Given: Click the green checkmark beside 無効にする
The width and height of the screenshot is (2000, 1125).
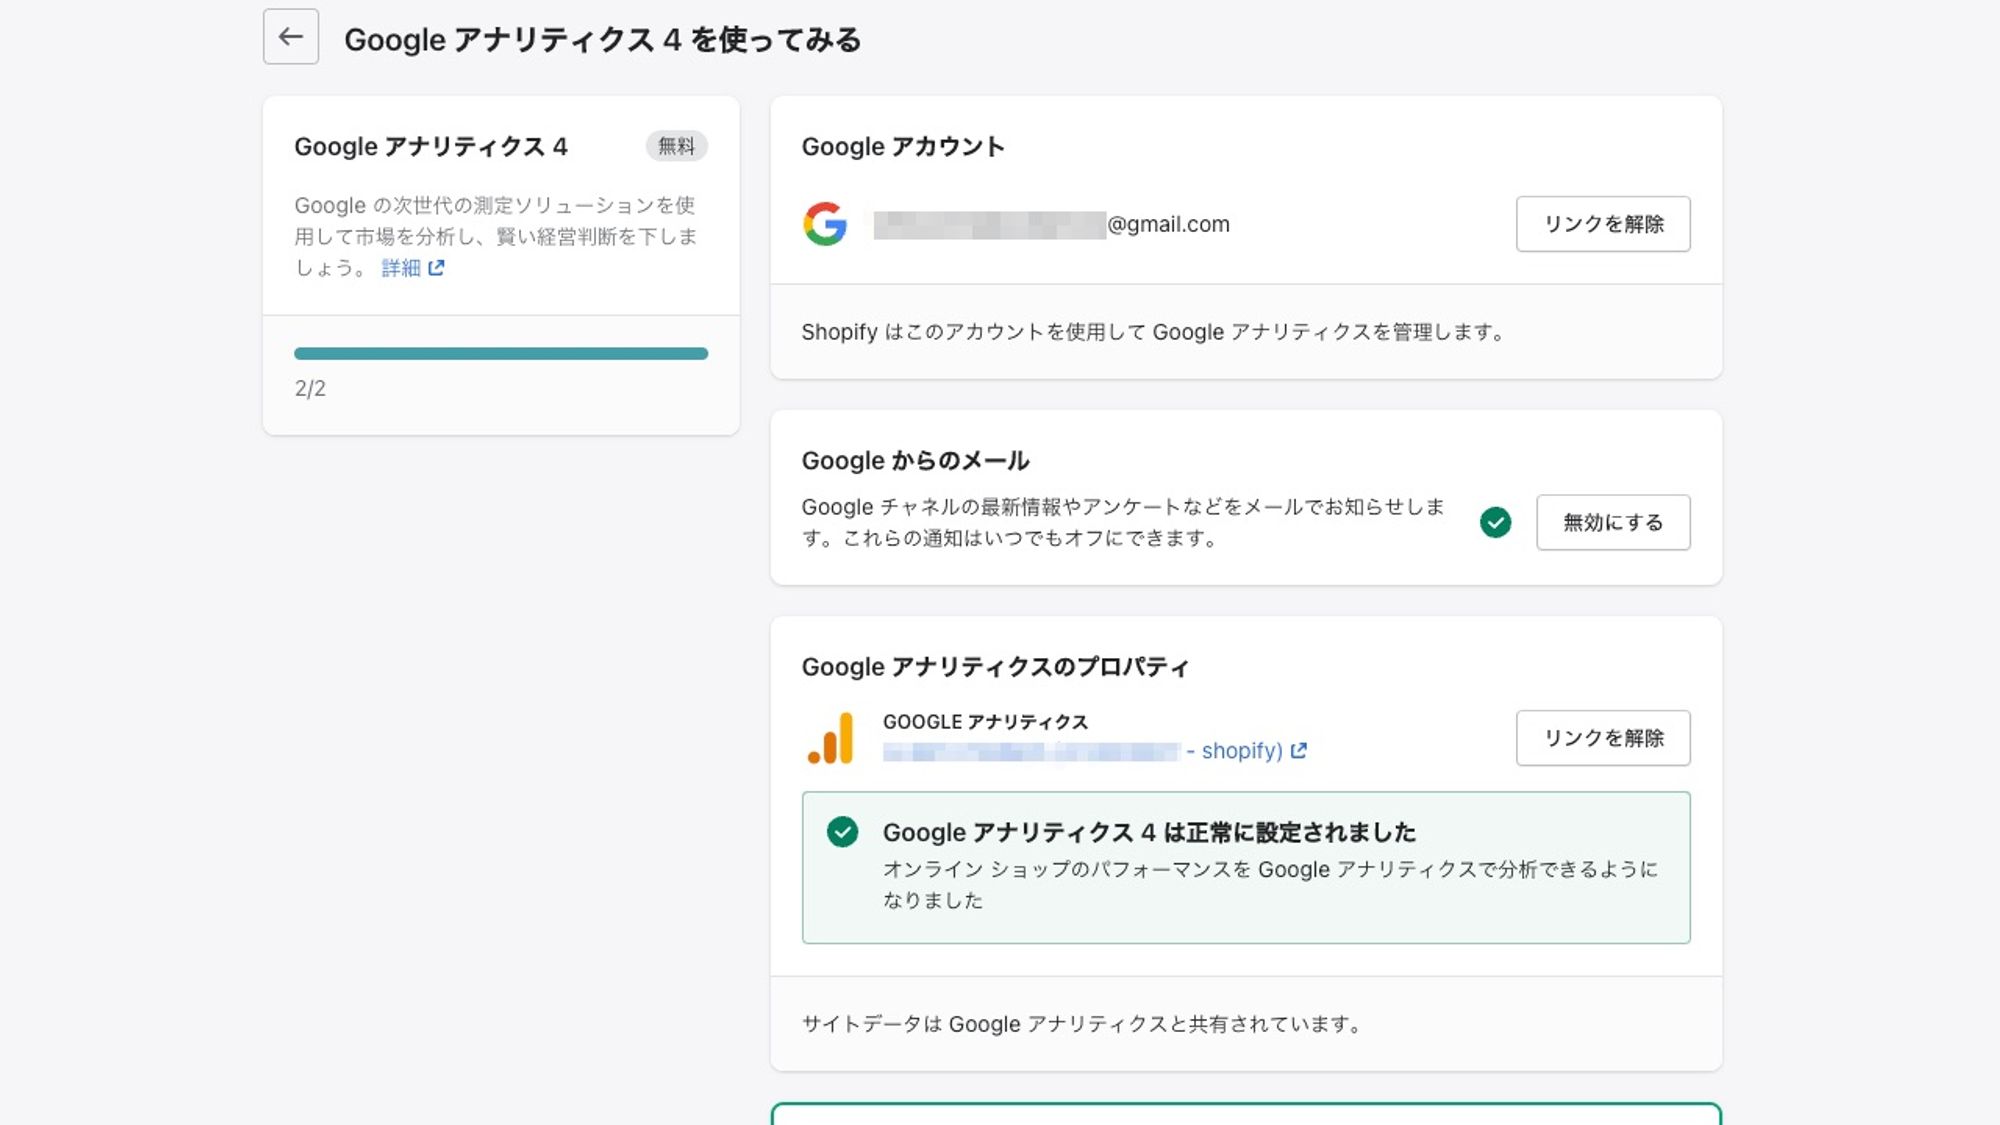Looking at the screenshot, I should 1496,522.
